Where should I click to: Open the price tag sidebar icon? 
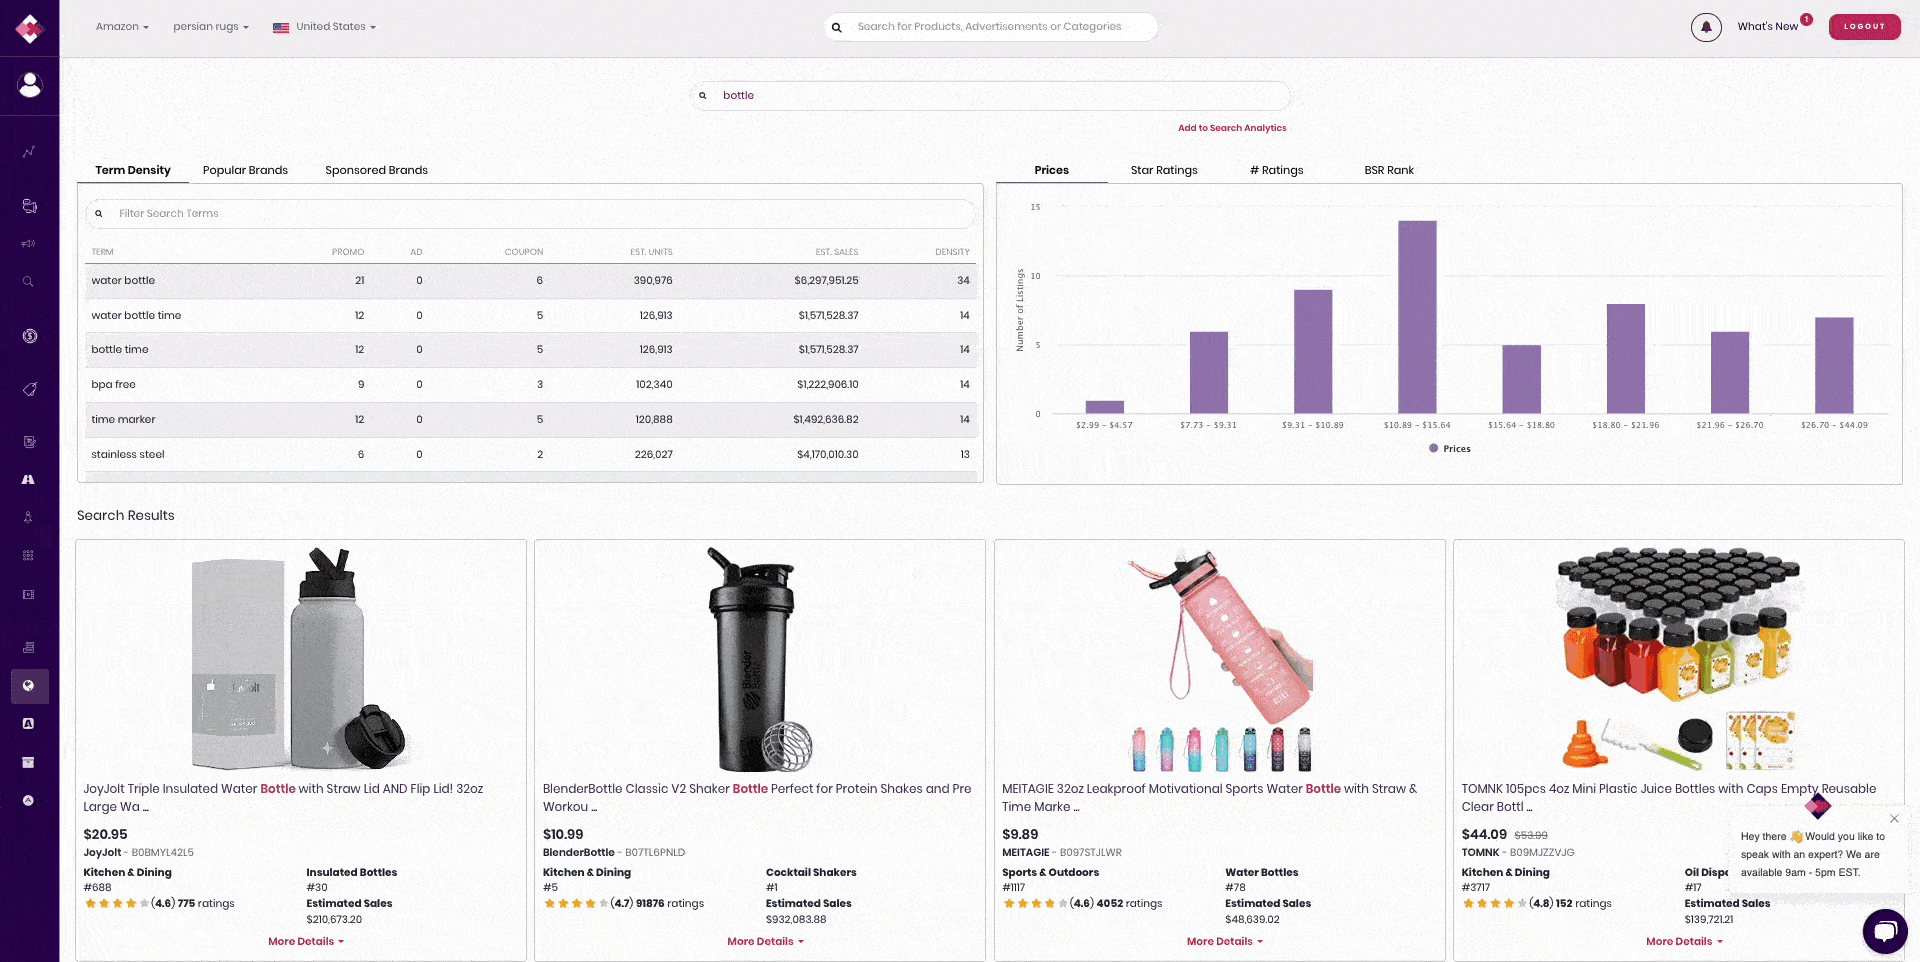(29, 389)
